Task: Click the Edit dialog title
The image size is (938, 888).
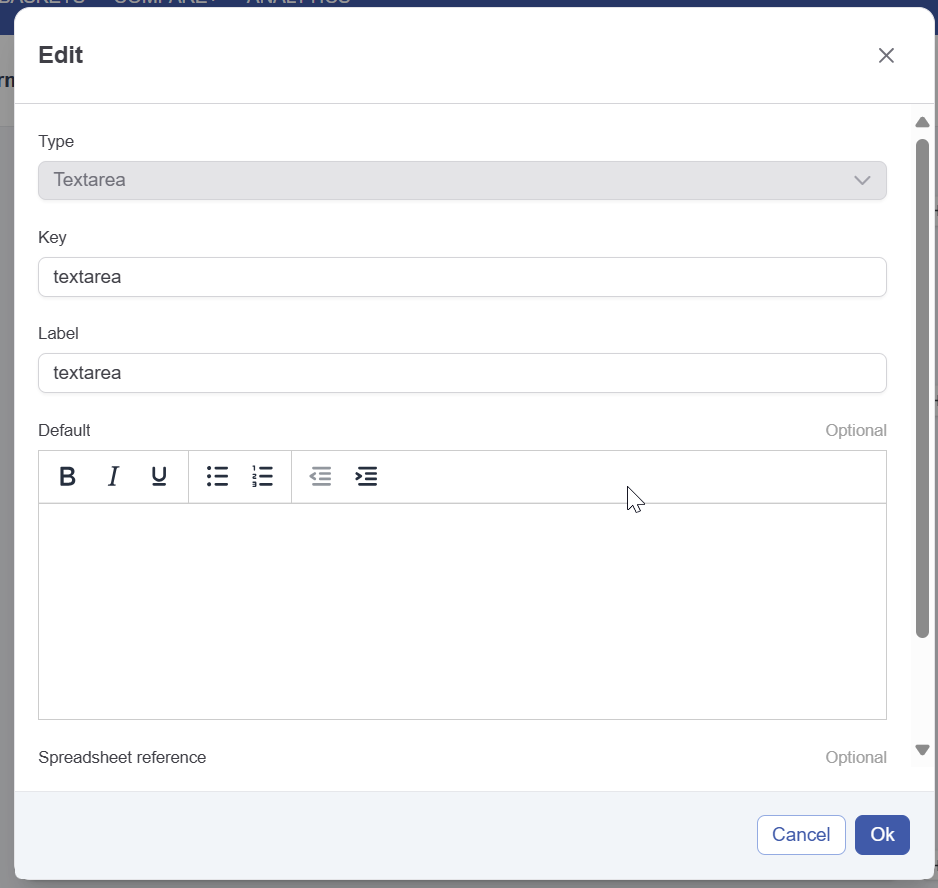Action: point(61,56)
